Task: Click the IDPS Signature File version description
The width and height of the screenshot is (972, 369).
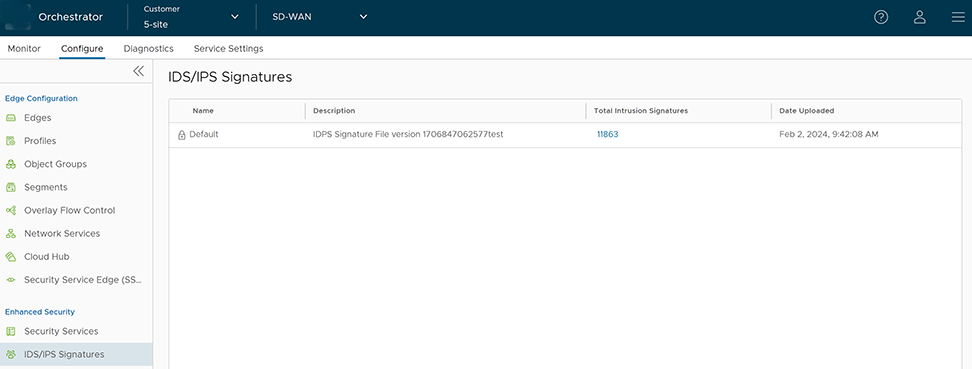Action: point(408,134)
